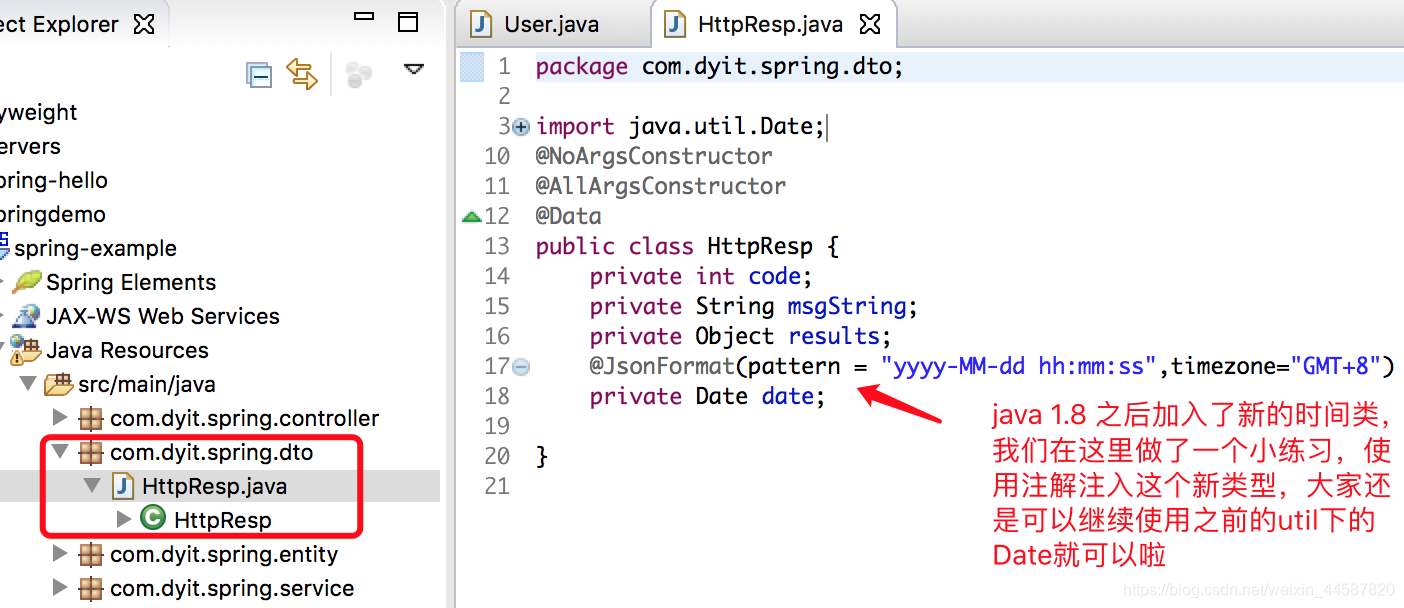Image resolution: width=1404 pixels, height=608 pixels.
Task: Click @NoArgsConstructor annotation on line 10
Action: pos(654,156)
